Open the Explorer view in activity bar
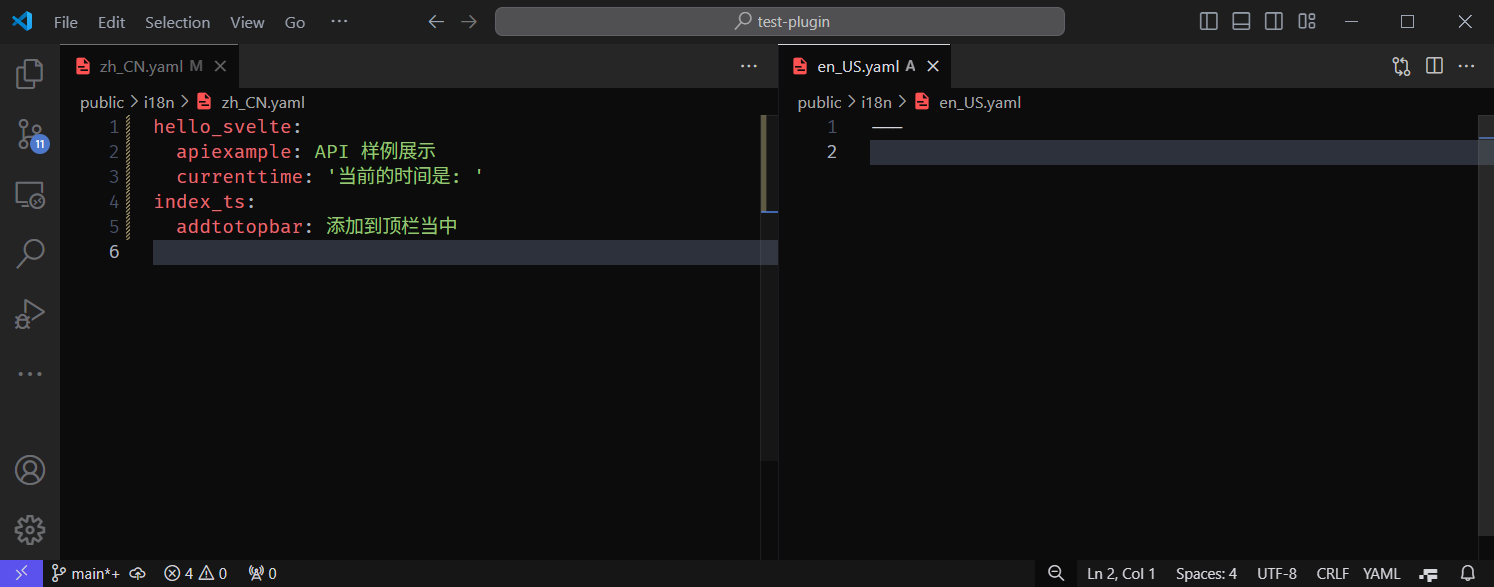The width and height of the screenshot is (1494, 587). (x=30, y=73)
